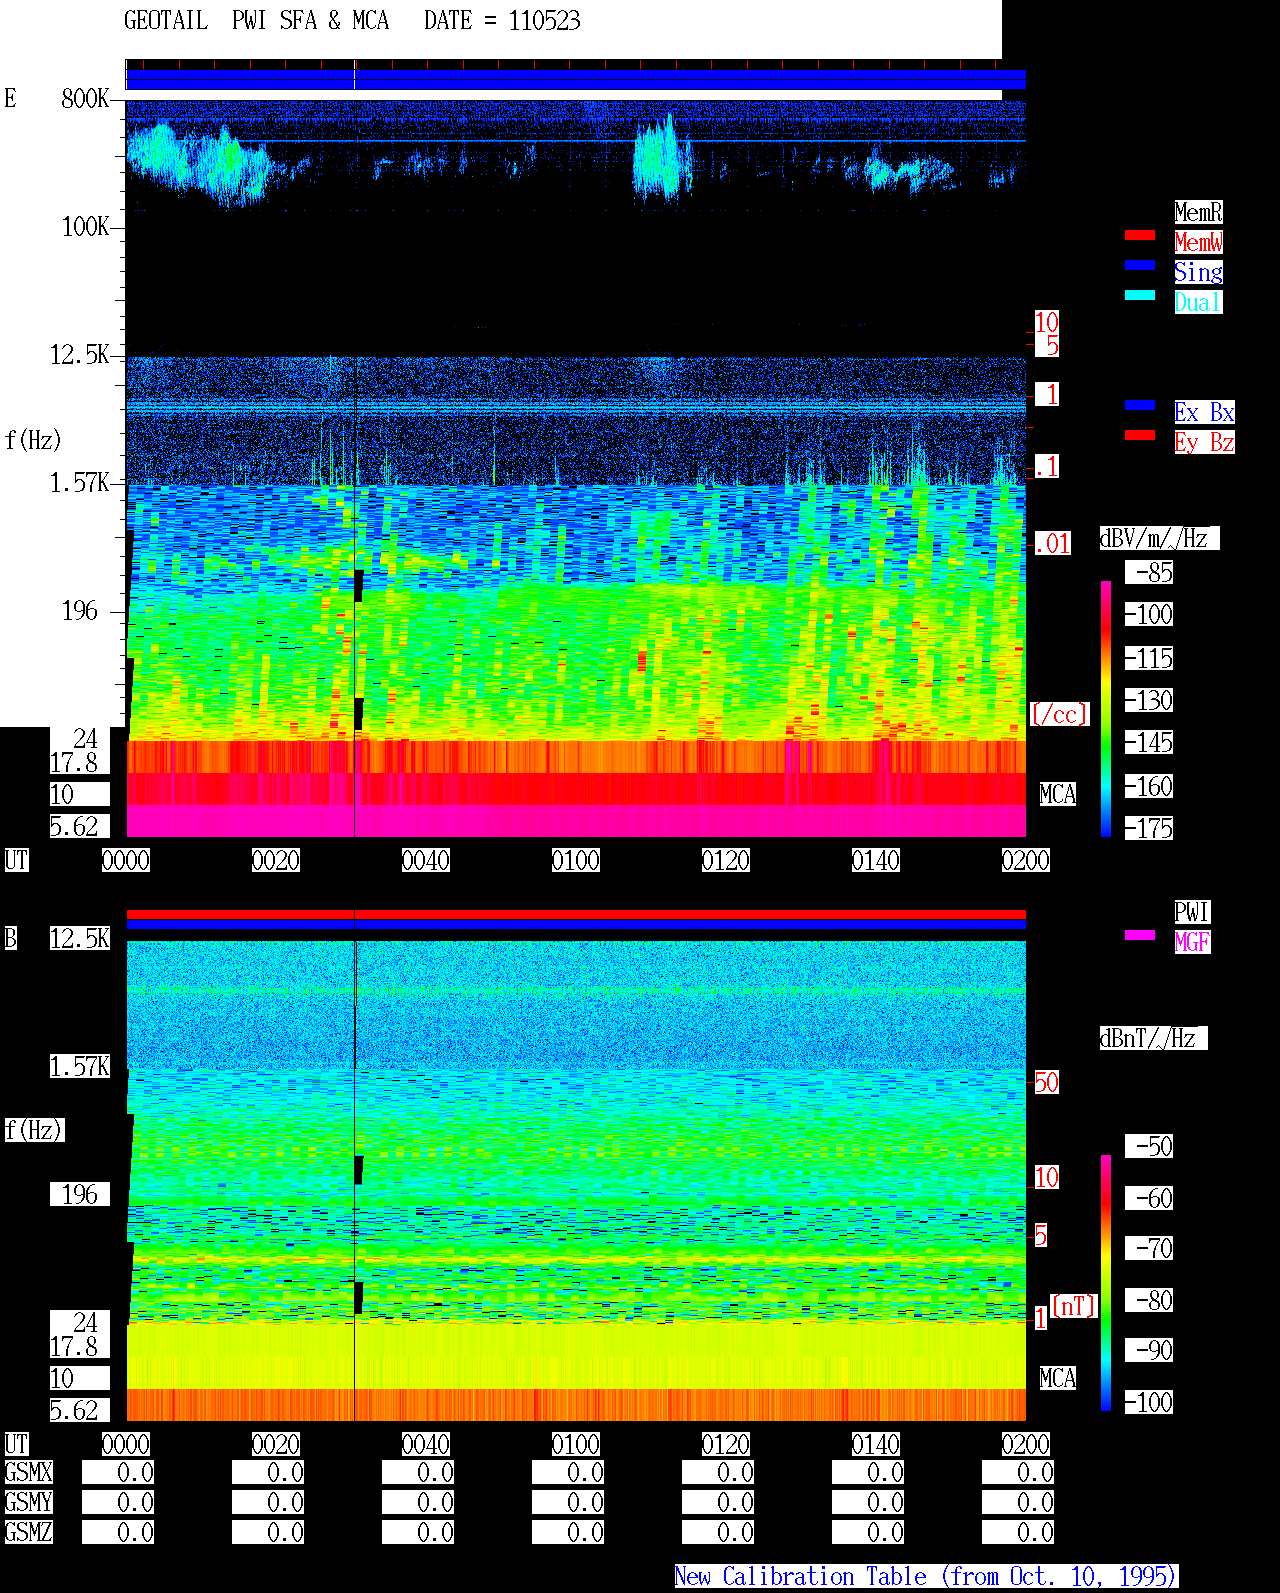
Task: Click the -160 color scale value
Action: point(1149,786)
